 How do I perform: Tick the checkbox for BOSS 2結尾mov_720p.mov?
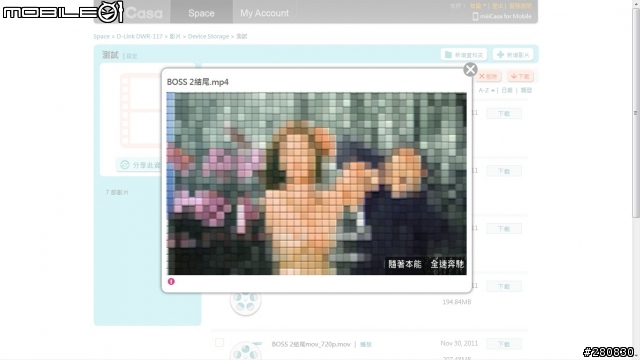(219, 342)
